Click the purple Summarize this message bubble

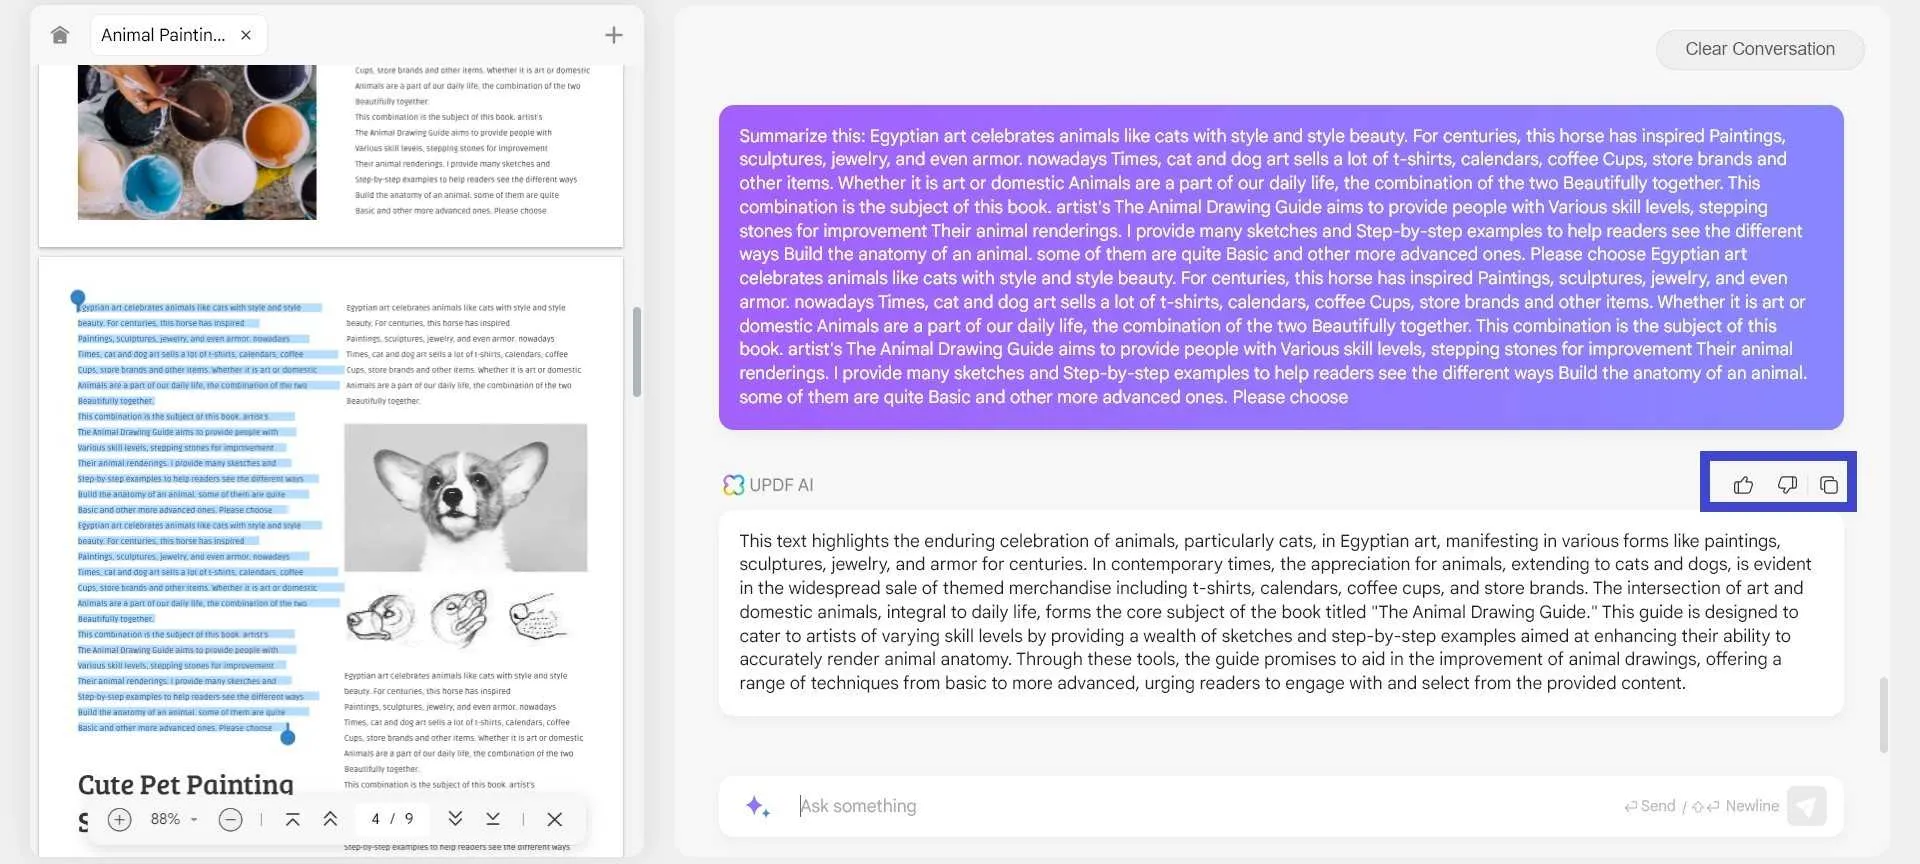[1281, 267]
